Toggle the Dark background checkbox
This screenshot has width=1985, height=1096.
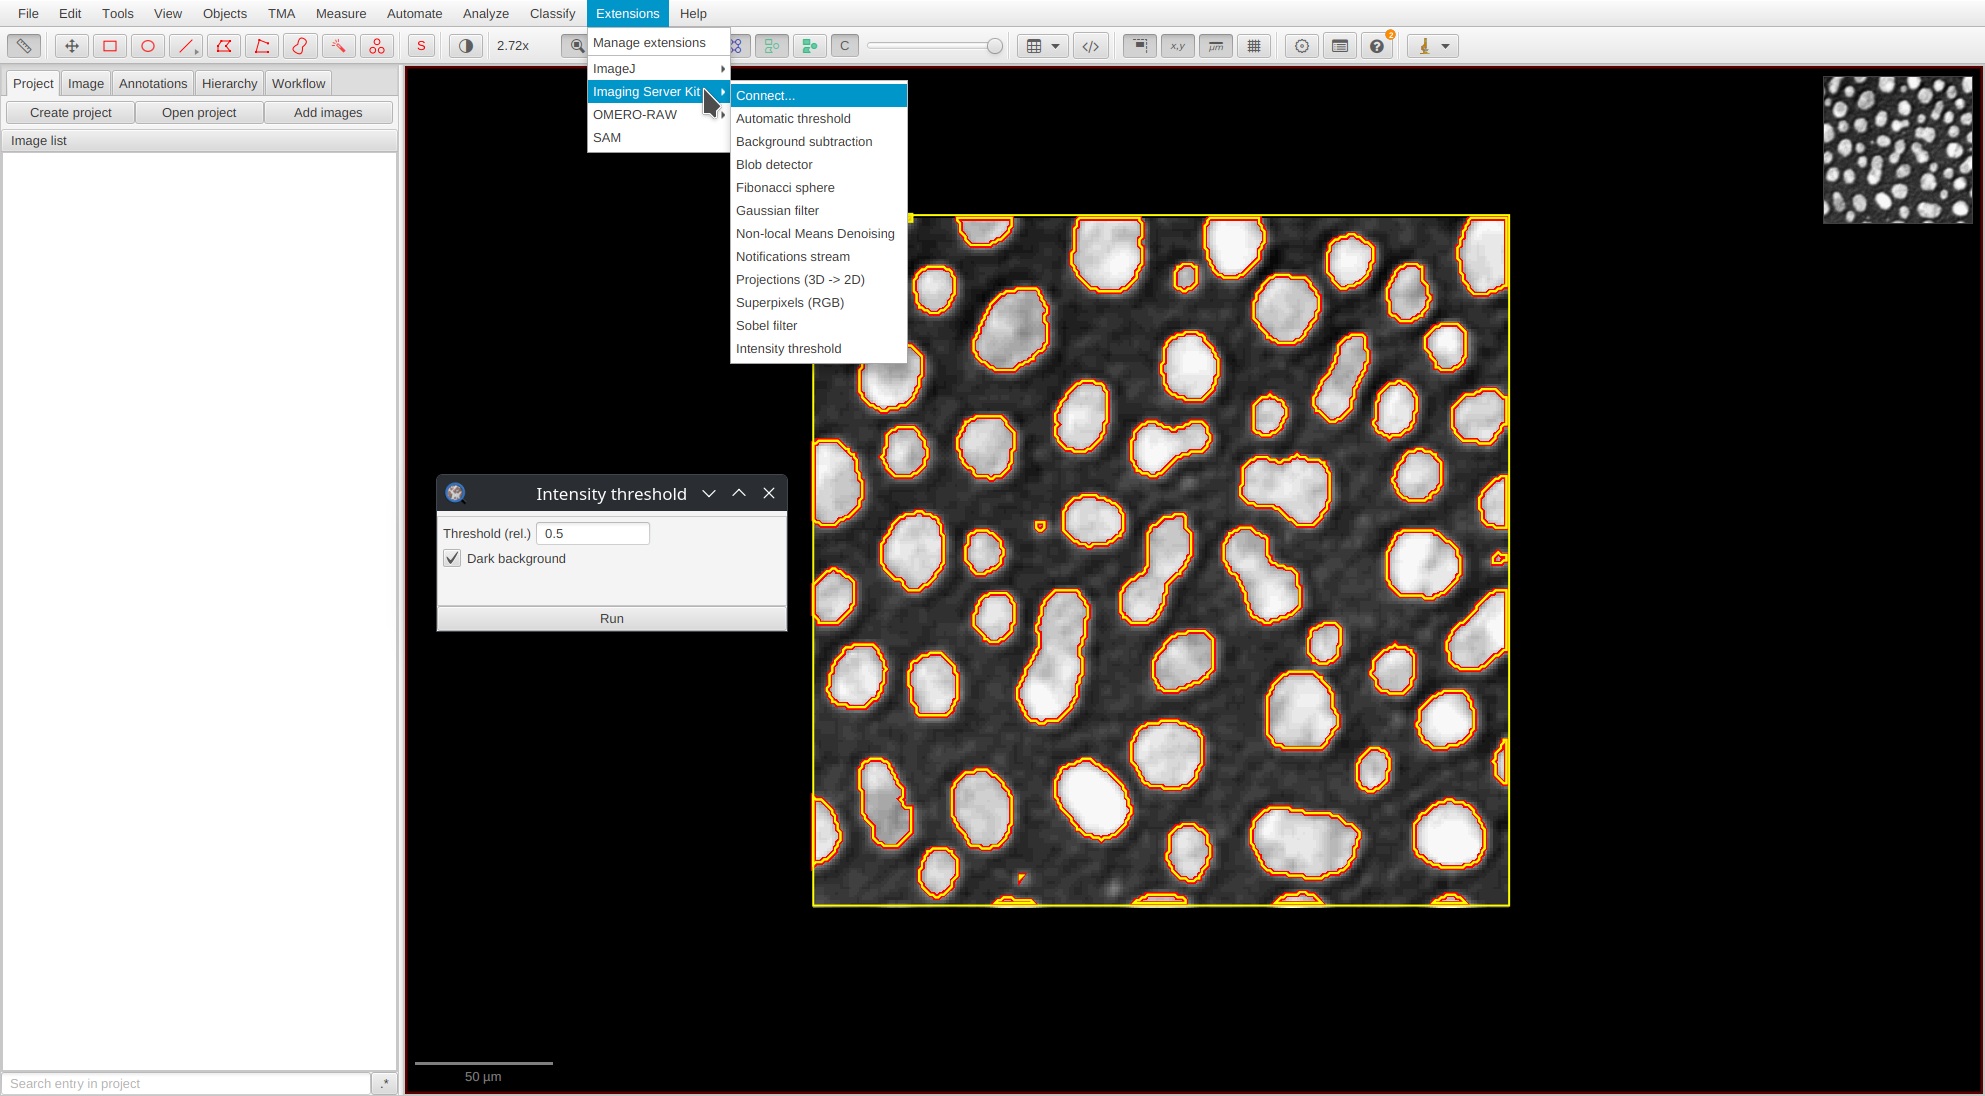tap(453, 558)
